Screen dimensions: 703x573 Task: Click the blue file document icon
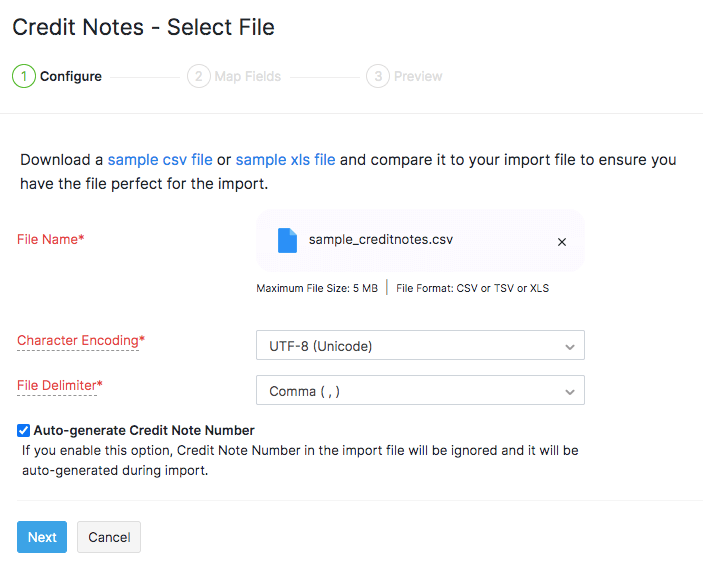288,241
